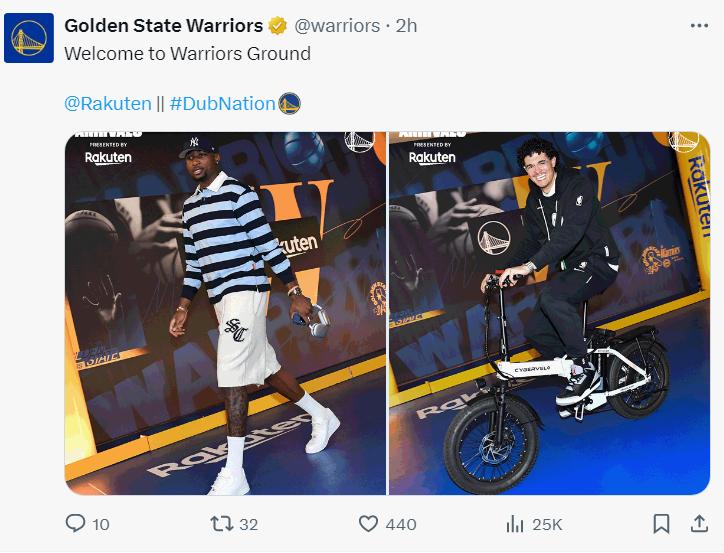This screenshot has height=553, width=724.
Task: Click the Warriors profile avatar logo
Action: pyautogui.click(x=29, y=38)
